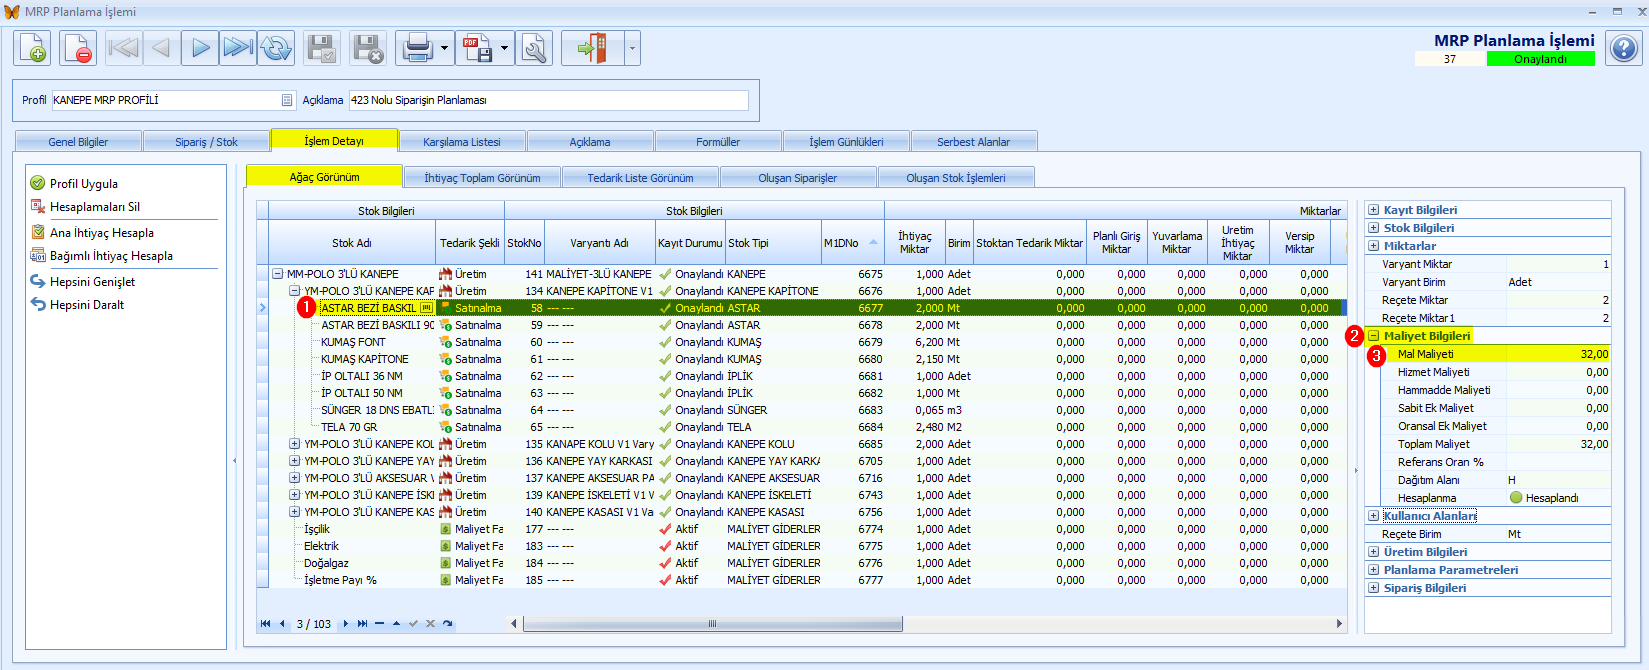Viewport: 1649px width, 670px height.
Task: Click Hepsini Genişlet to expand all
Action: (82, 281)
